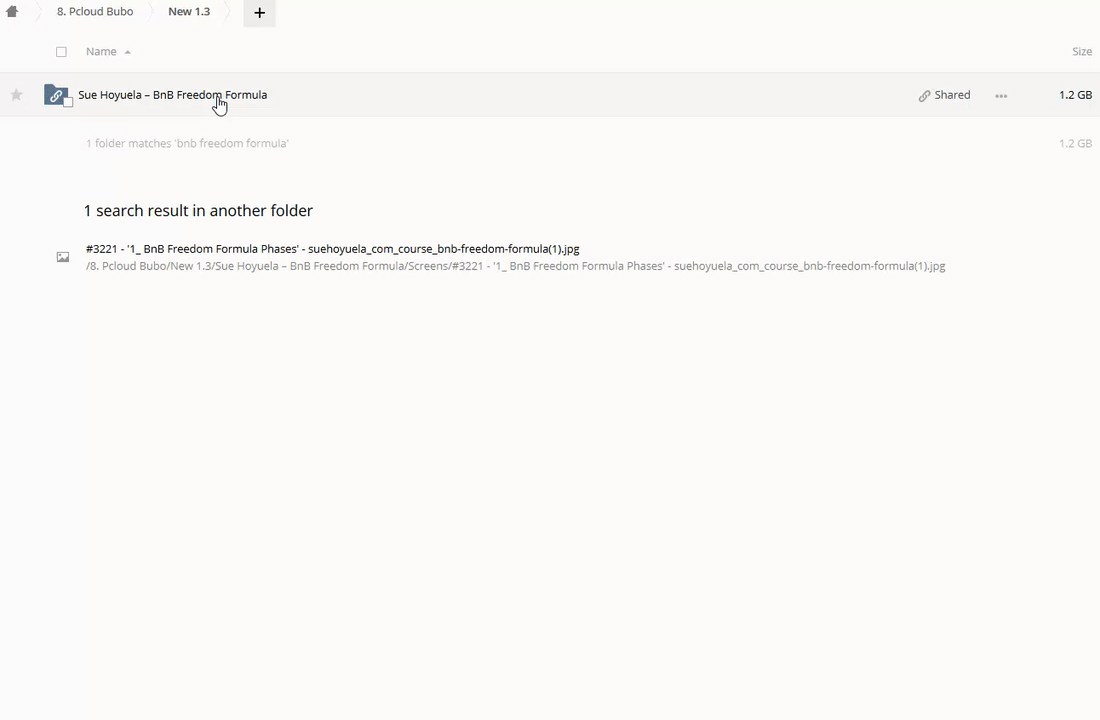Click the file path under the jpg result
Image resolution: width=1100 pixels, height=720 pixels.
click(515, 266)
